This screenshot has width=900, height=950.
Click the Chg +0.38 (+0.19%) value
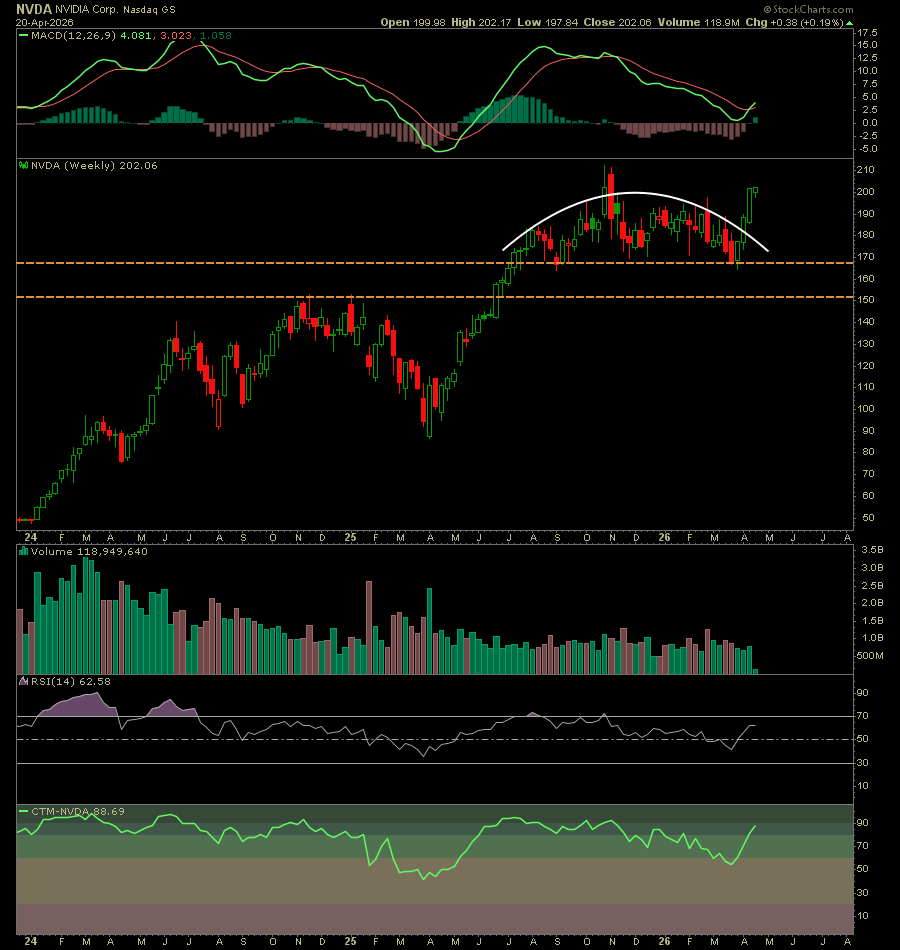coord(795,22)
